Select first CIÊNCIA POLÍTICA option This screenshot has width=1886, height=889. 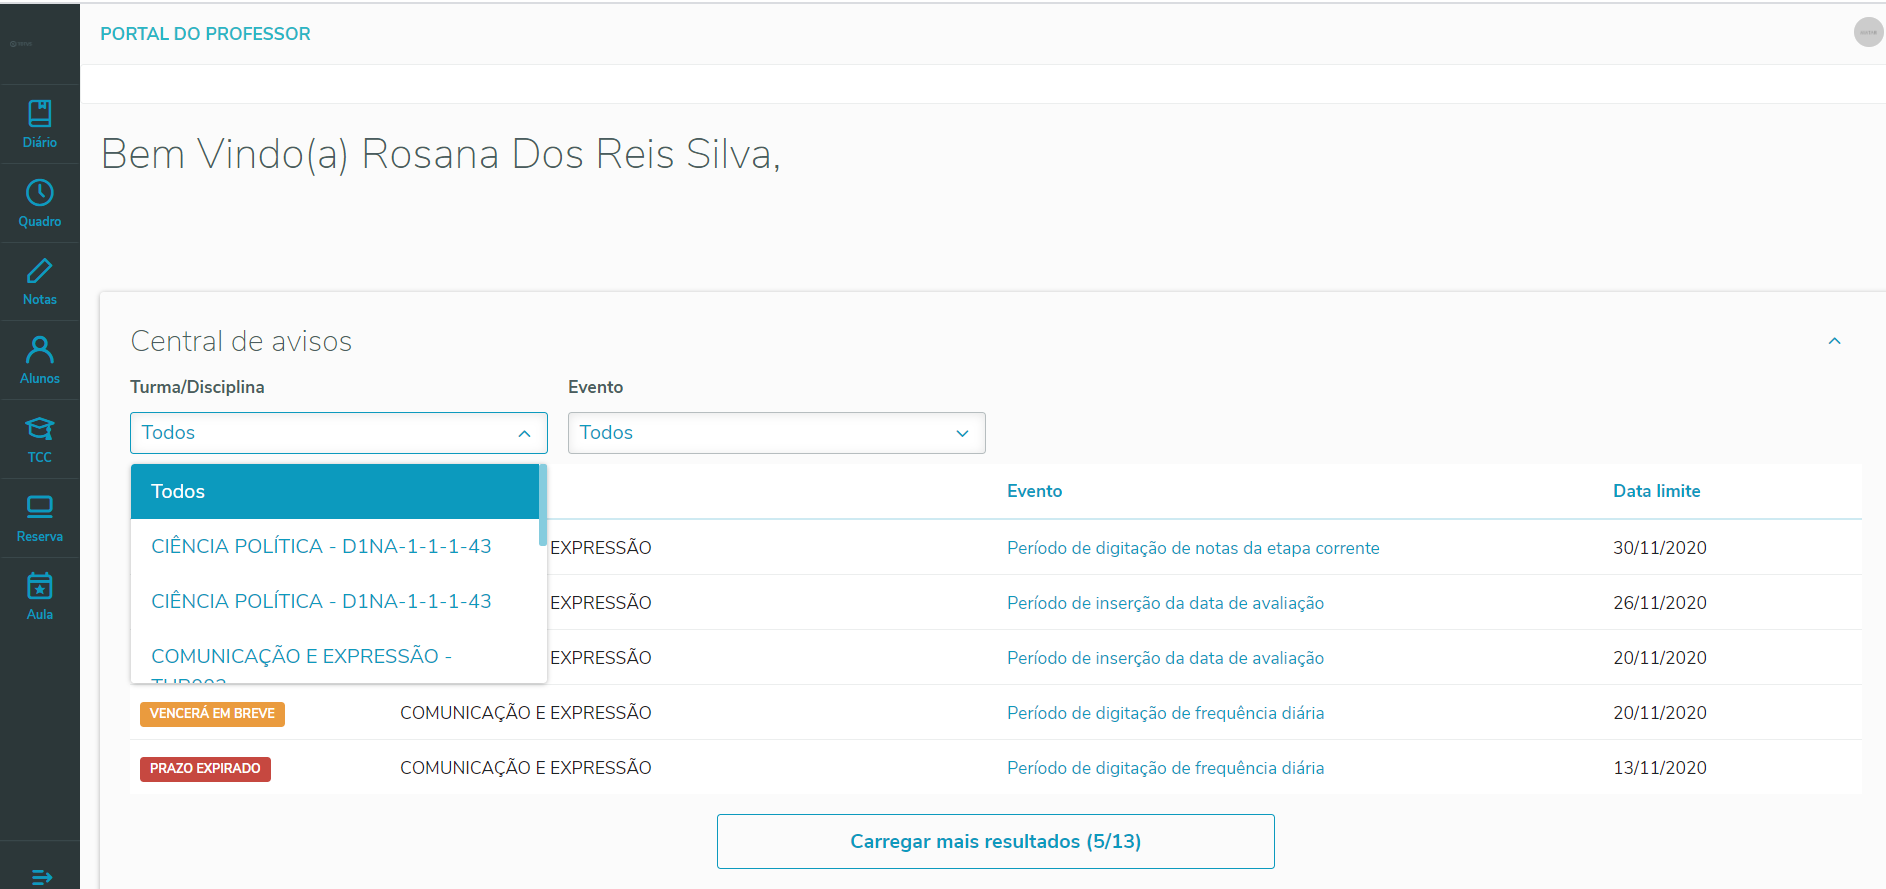click(321, 546)
